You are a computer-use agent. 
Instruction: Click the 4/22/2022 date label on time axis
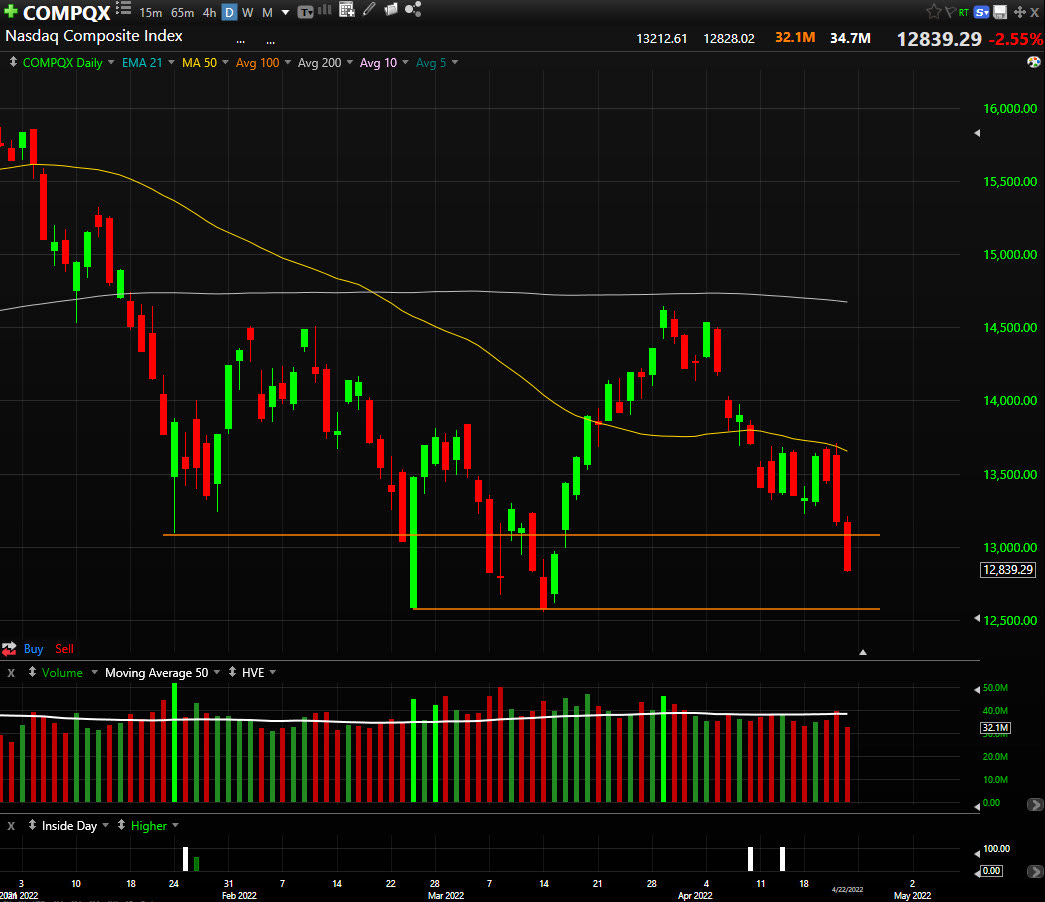(847, 889)
